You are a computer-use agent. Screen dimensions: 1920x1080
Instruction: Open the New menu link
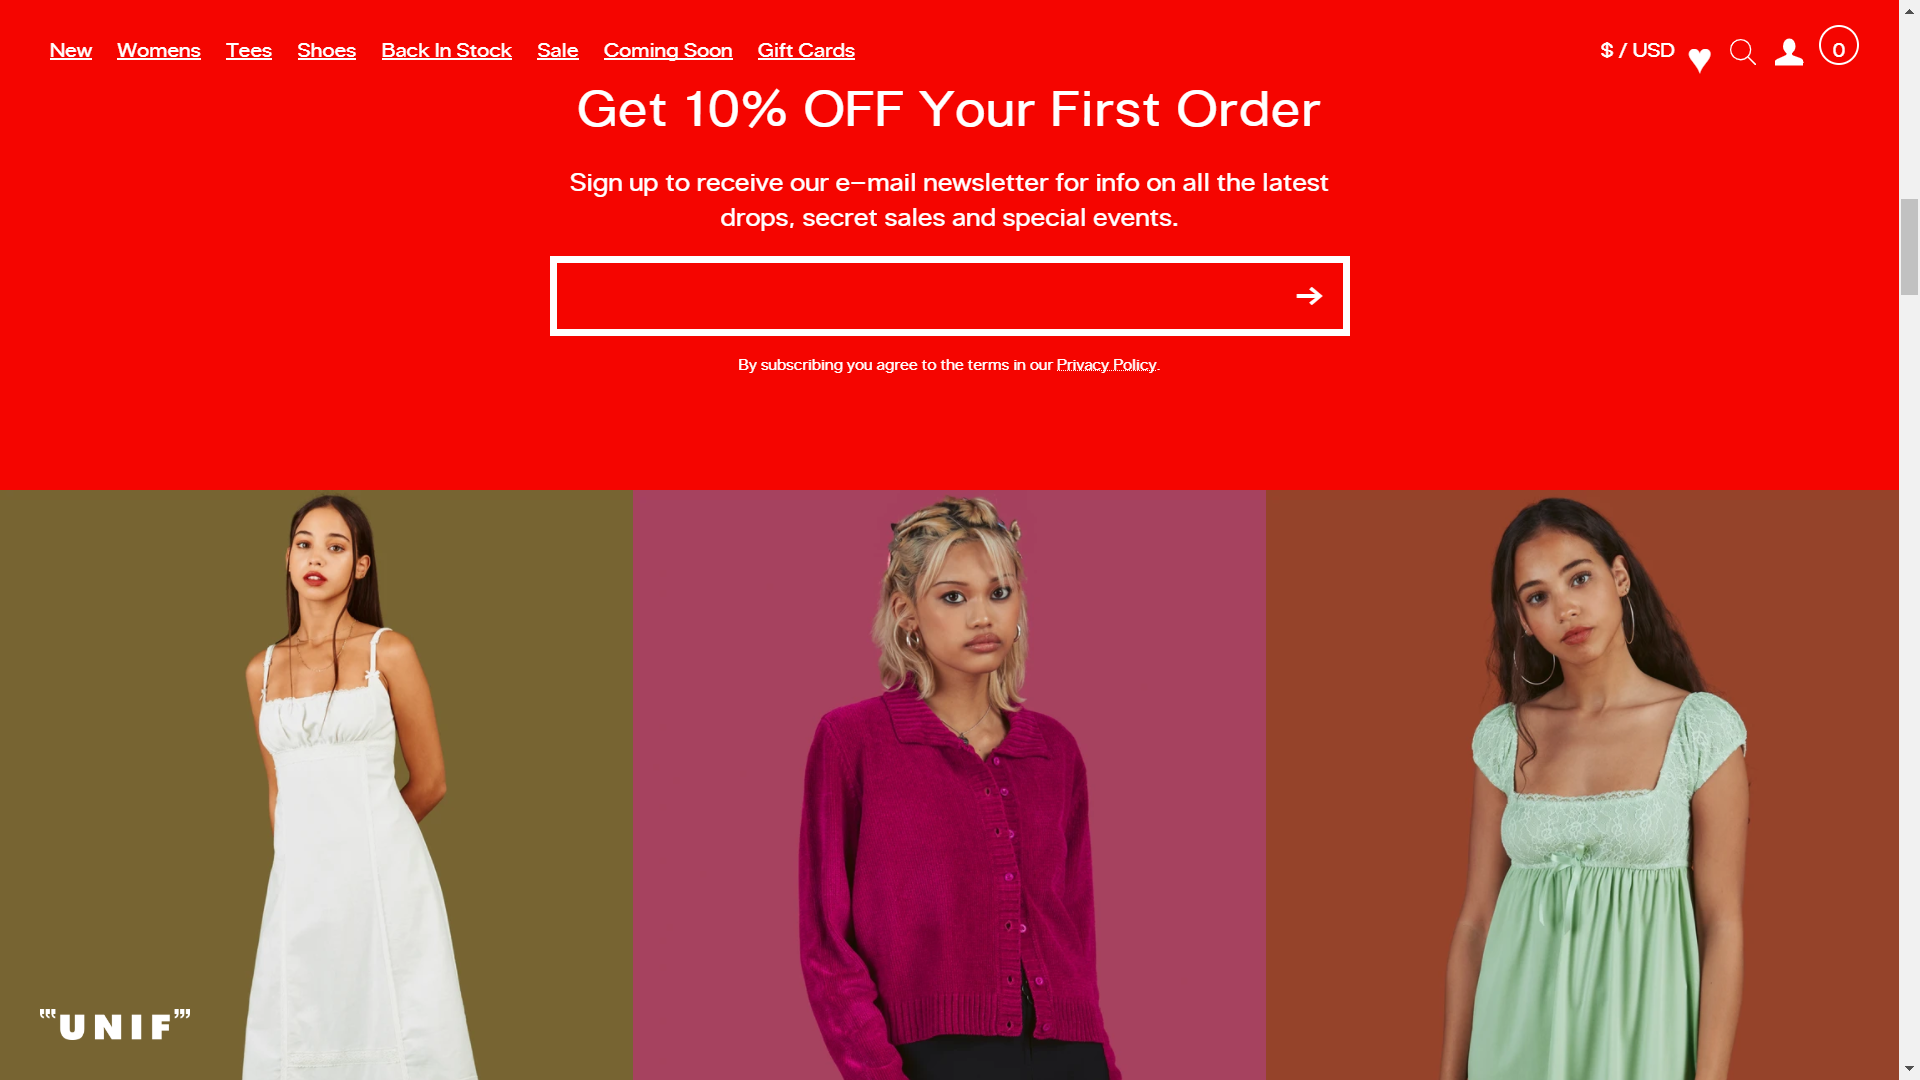coord(71,51)
